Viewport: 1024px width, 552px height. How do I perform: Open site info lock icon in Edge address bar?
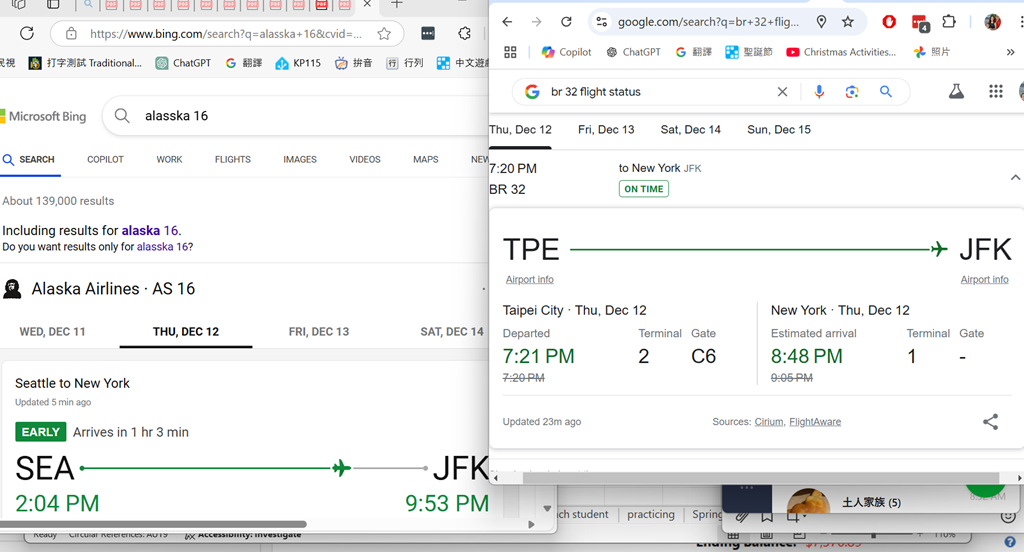pos(71,33)
